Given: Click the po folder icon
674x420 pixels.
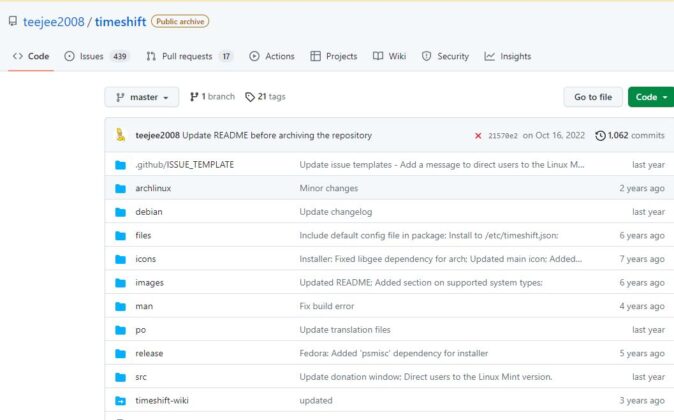Looking at the screenshot, I should coord(121,330).
